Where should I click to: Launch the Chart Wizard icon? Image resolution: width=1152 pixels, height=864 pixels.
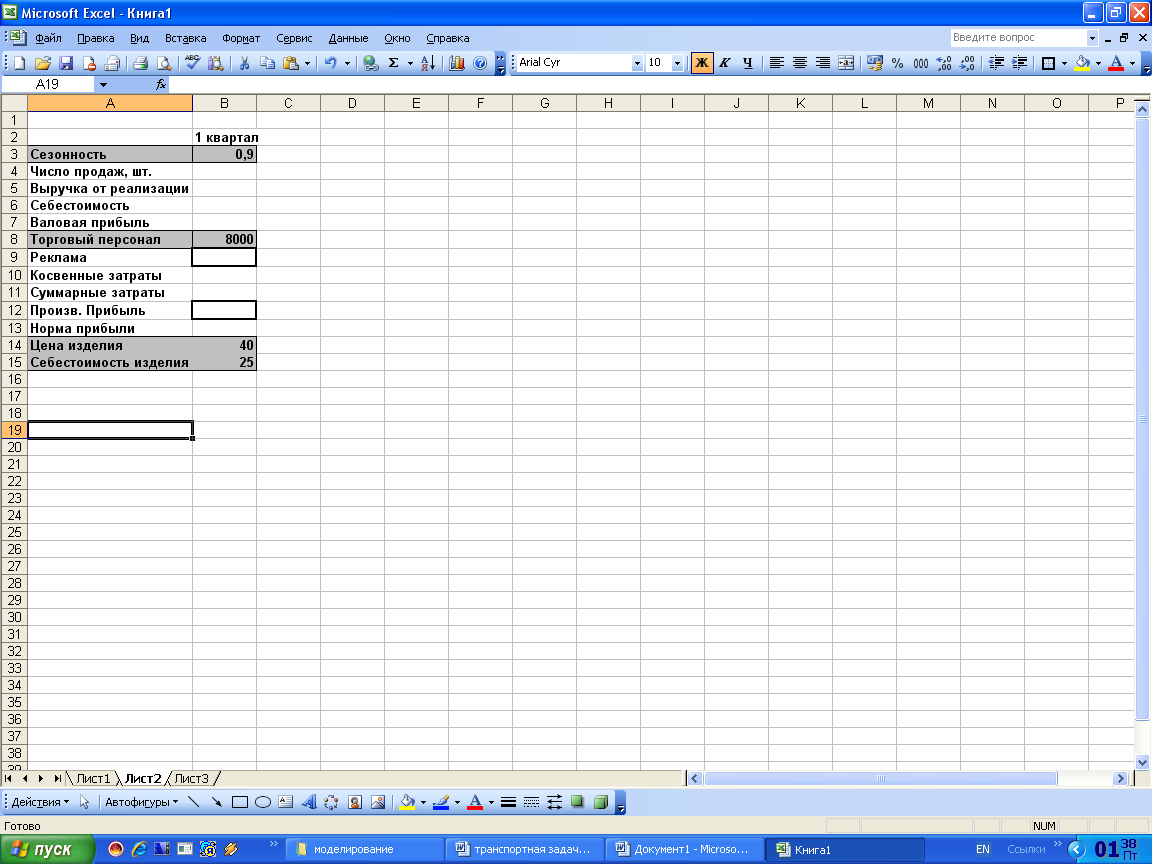pyautogui.click(x=457, y=63)
